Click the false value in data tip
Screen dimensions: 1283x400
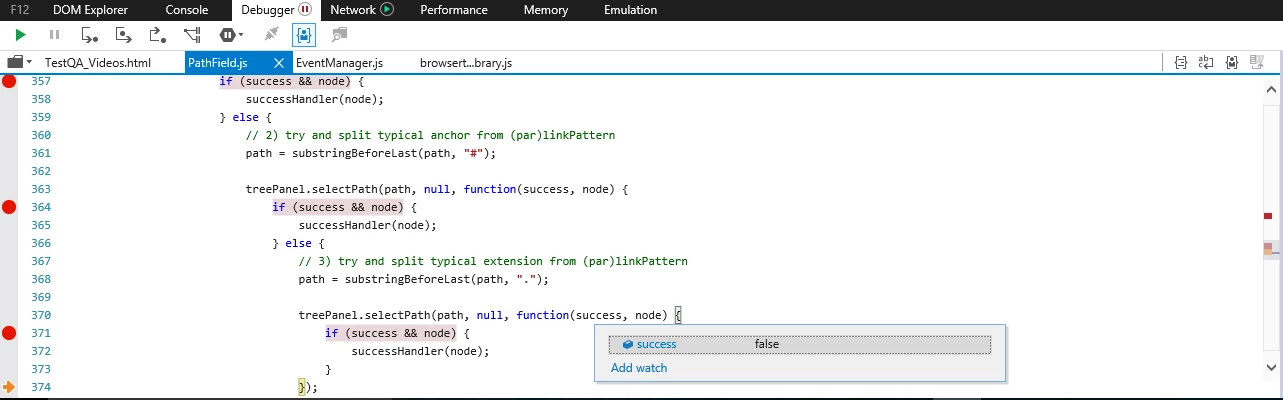point(767,344)
